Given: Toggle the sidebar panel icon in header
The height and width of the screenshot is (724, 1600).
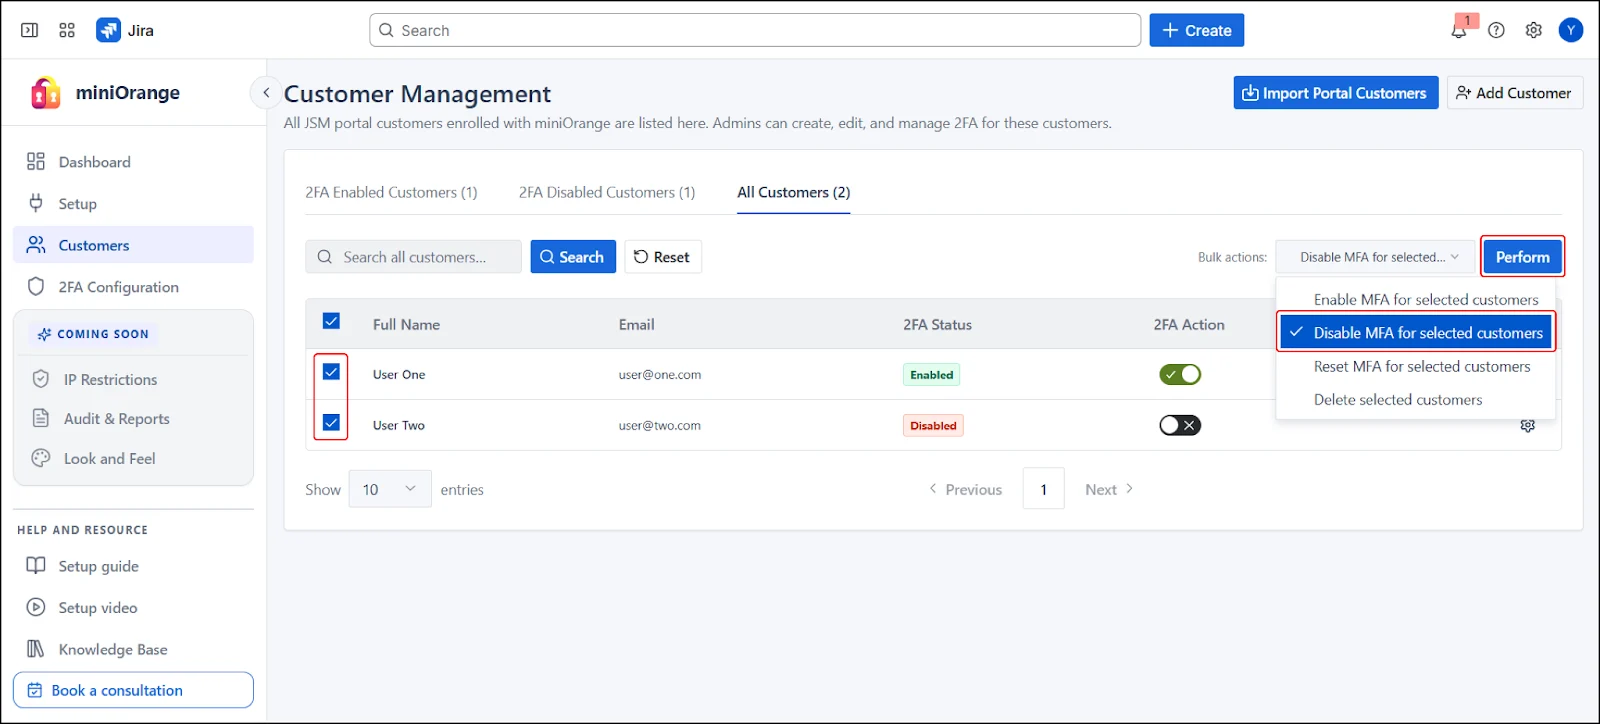Looking at the screenshot, I should (x=30, y=30).
